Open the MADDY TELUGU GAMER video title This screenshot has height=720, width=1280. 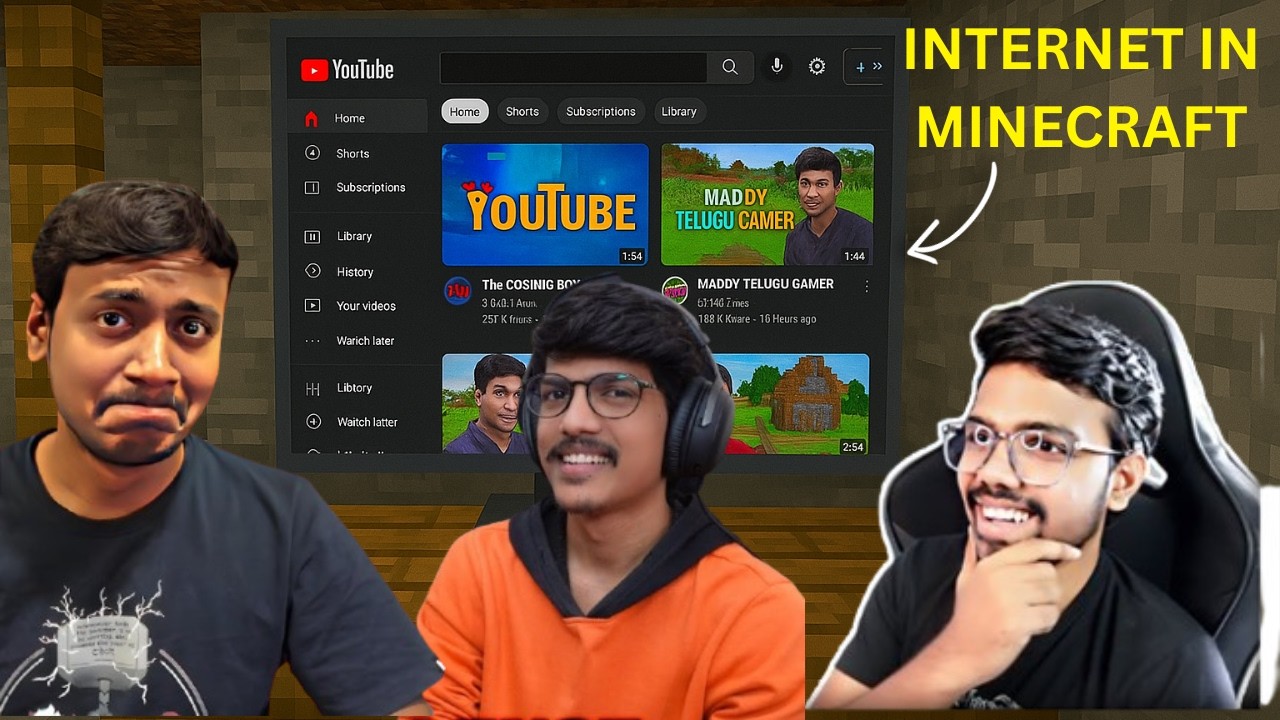coord(765,284)
